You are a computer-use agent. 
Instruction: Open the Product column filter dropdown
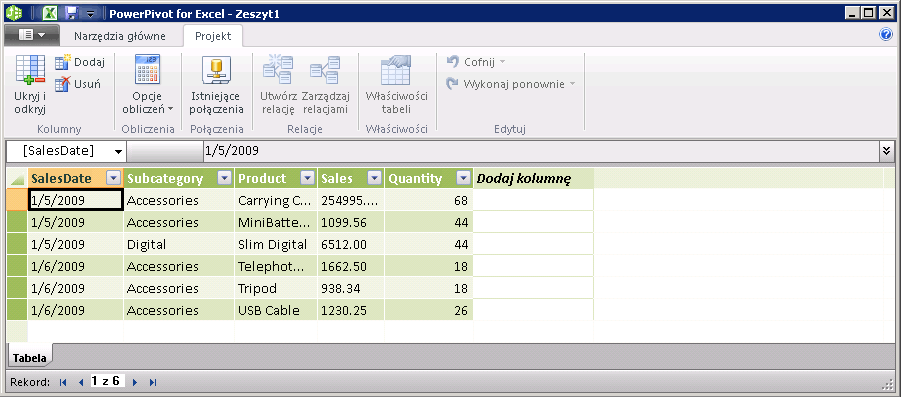coord(307,178)
